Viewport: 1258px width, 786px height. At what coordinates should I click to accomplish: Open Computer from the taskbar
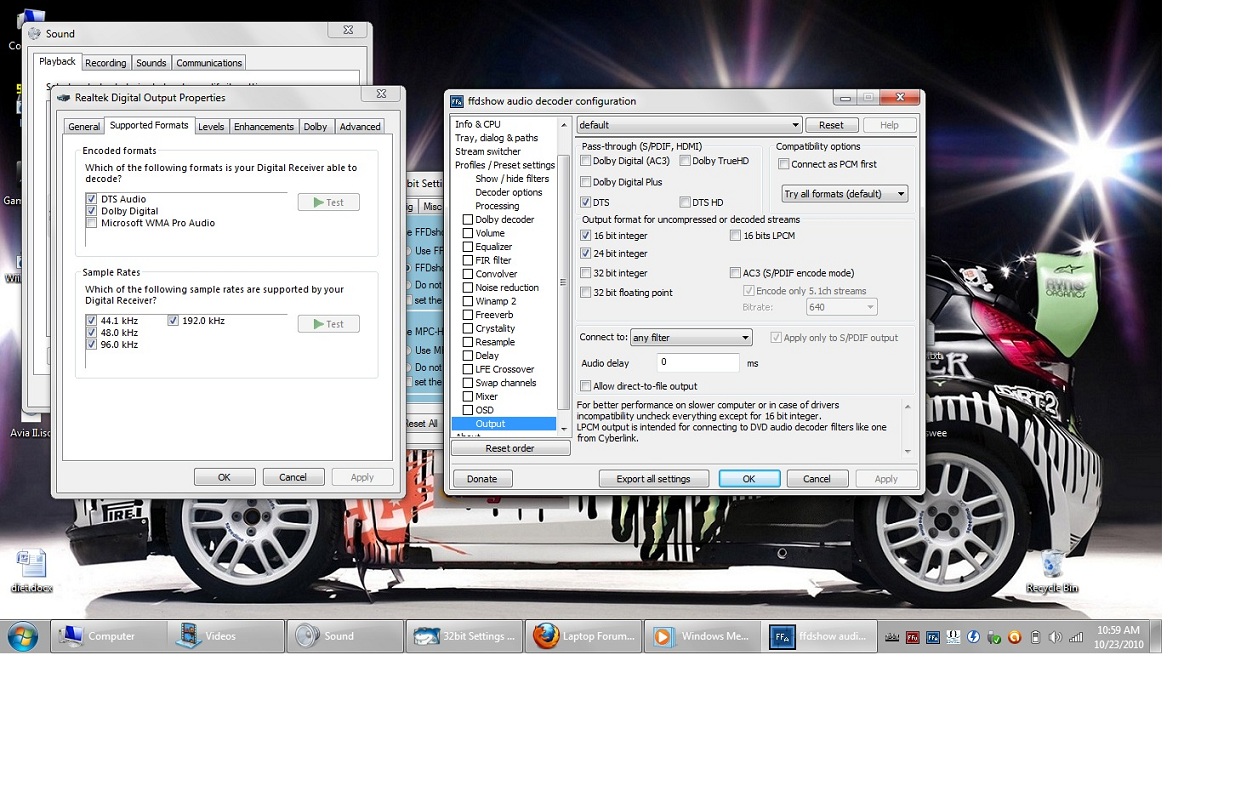tap(109, 636)
